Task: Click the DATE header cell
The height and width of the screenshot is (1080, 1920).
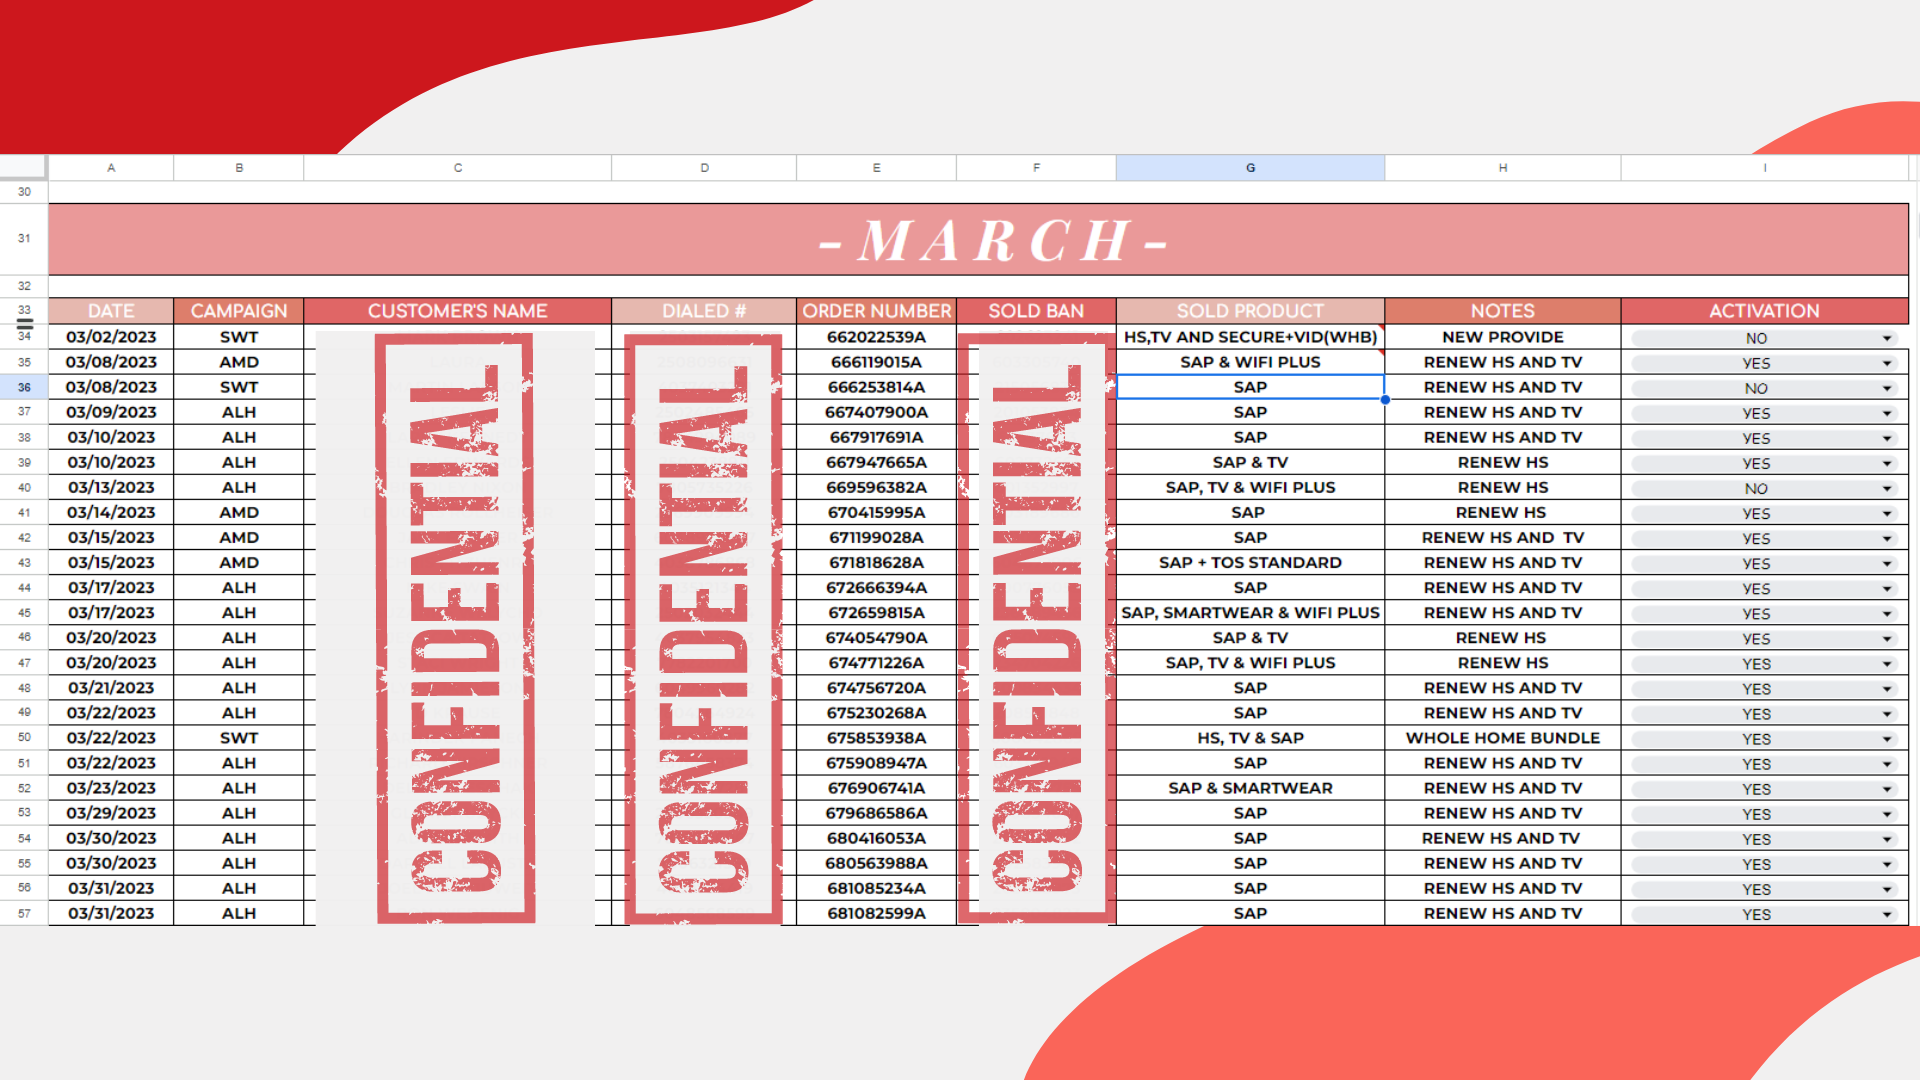Action: (x=111, y=311)
